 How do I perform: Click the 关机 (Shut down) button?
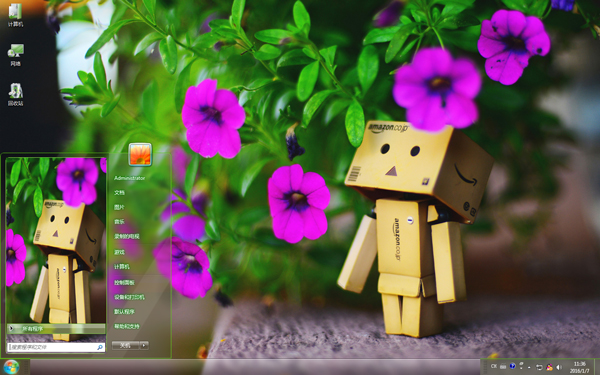(126, 345)
